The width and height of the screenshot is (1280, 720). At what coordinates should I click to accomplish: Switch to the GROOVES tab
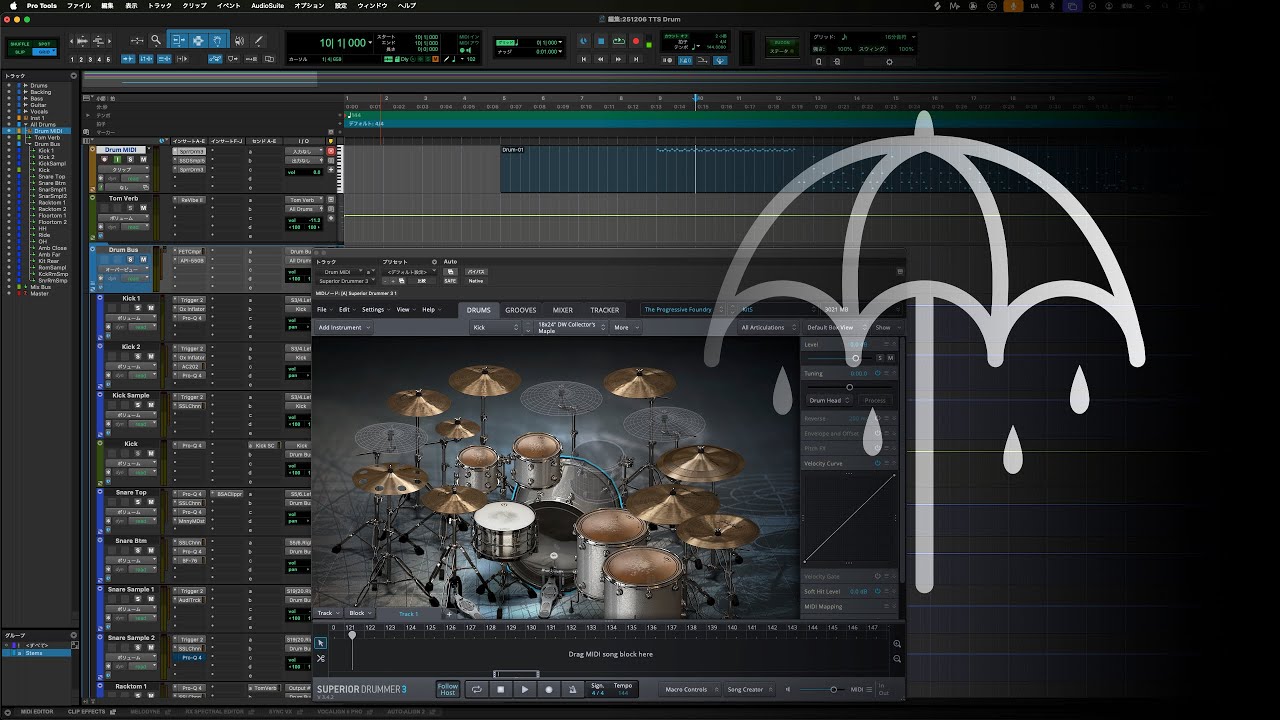pyautogui.click(x=520, y=310)
